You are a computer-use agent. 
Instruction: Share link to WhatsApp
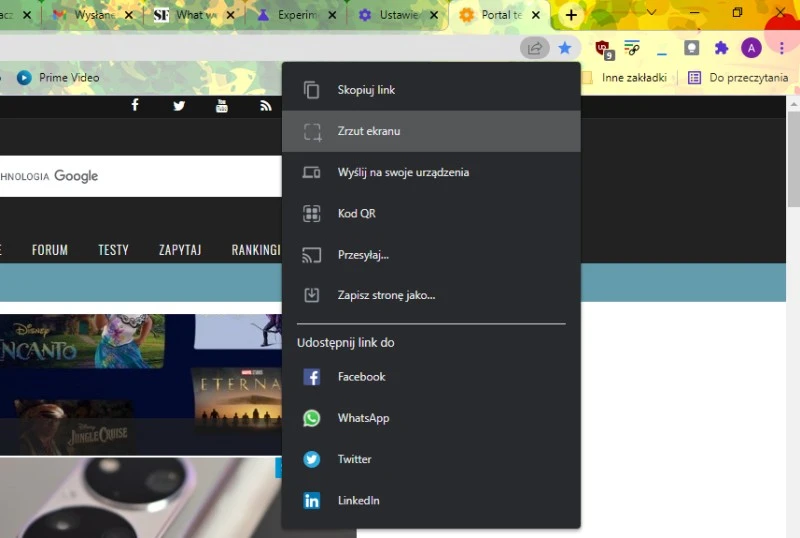[431, 418]
